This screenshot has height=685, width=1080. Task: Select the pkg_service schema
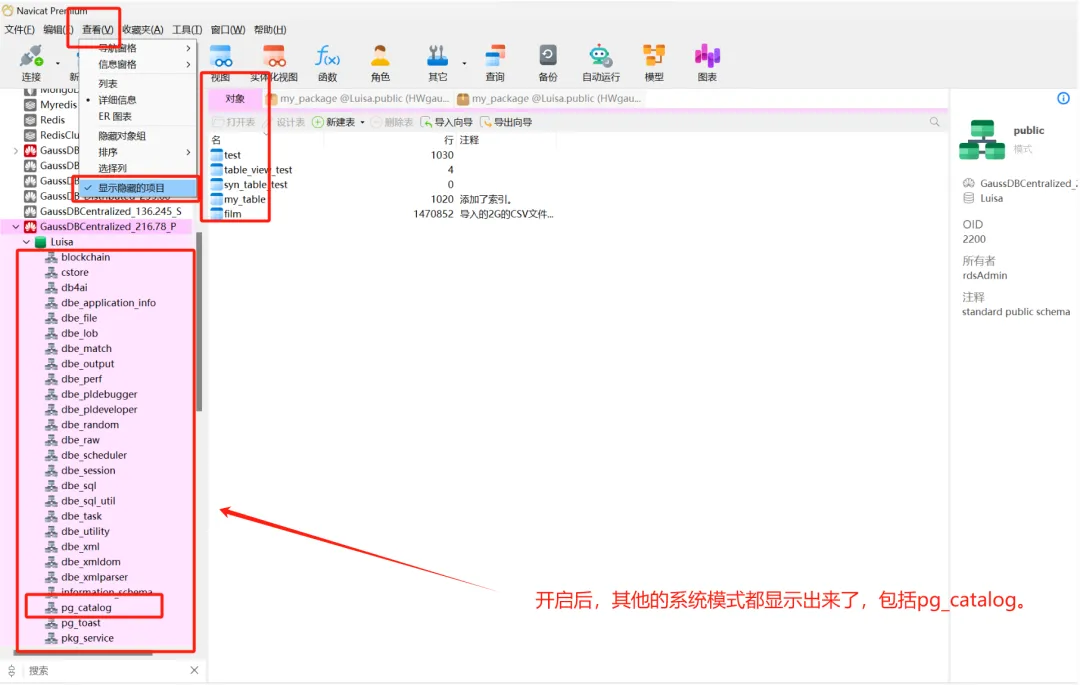pyautogui.click(x=87, y=638)
